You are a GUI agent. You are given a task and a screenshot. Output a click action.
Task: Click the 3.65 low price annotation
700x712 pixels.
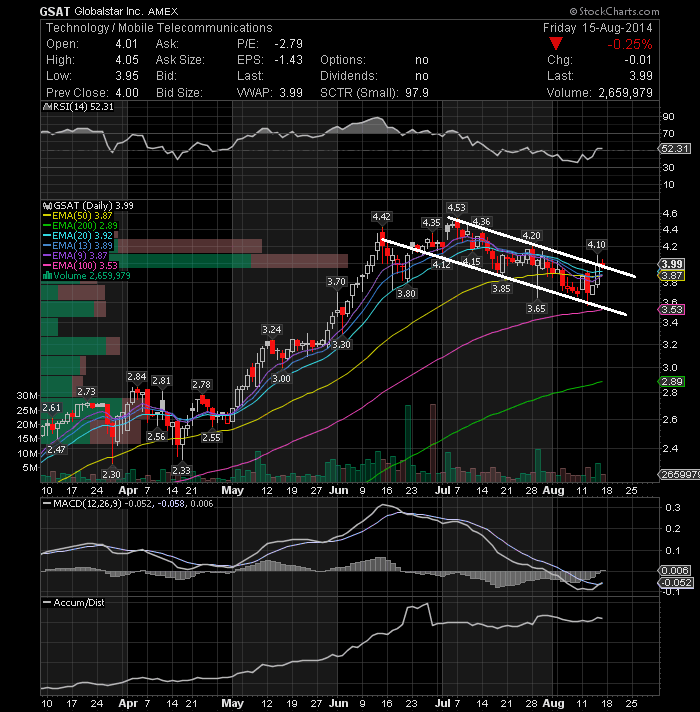[536, 309]
